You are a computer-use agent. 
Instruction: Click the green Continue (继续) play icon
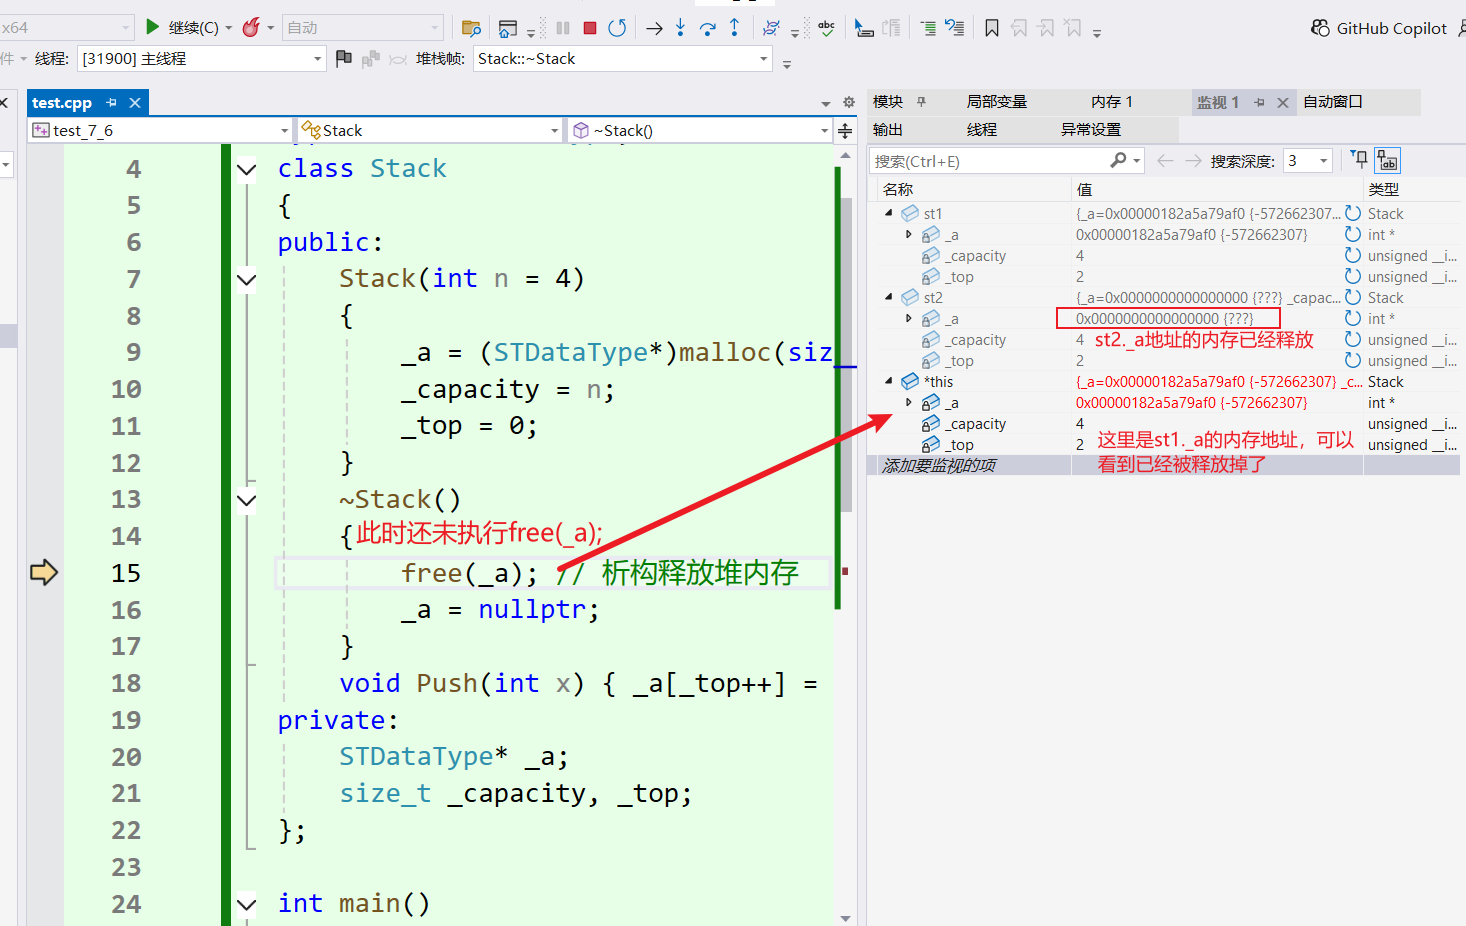(x=152, y=27)
